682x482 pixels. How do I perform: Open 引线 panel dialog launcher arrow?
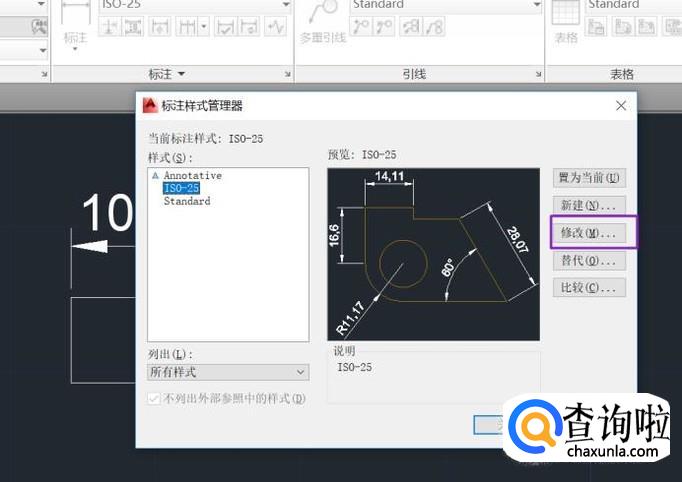(538, 74)
